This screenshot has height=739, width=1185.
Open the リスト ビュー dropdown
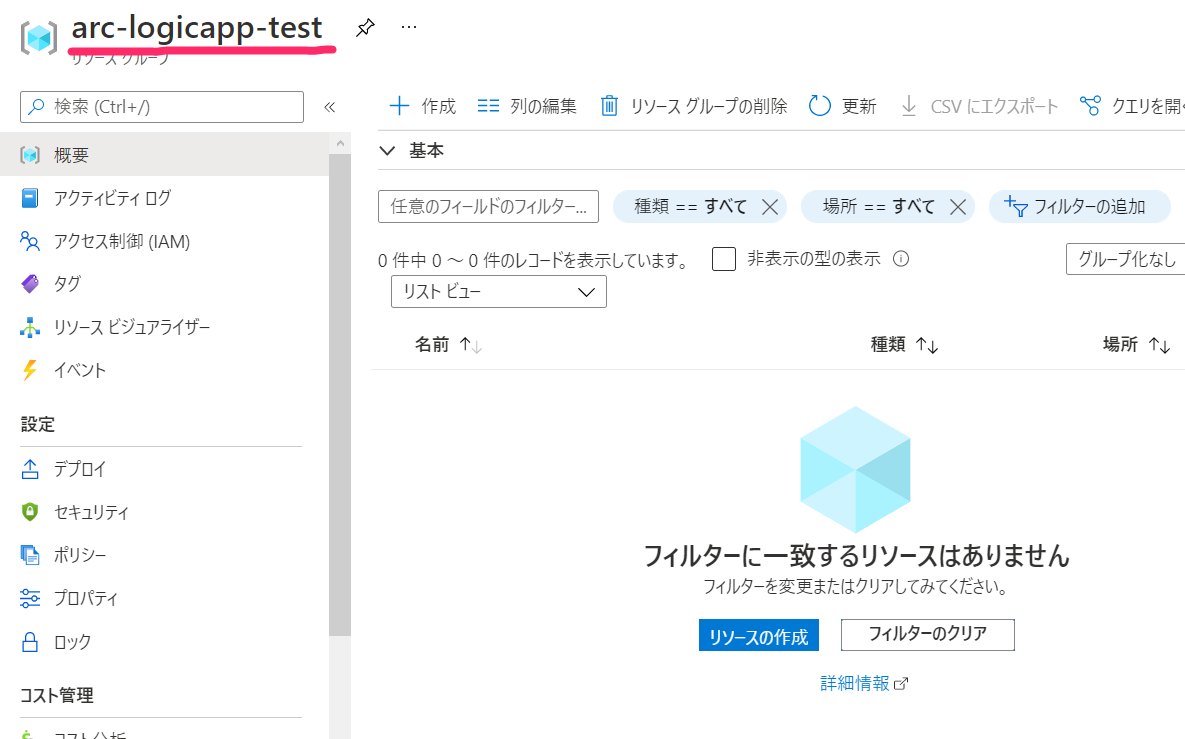tap(499, 292)
